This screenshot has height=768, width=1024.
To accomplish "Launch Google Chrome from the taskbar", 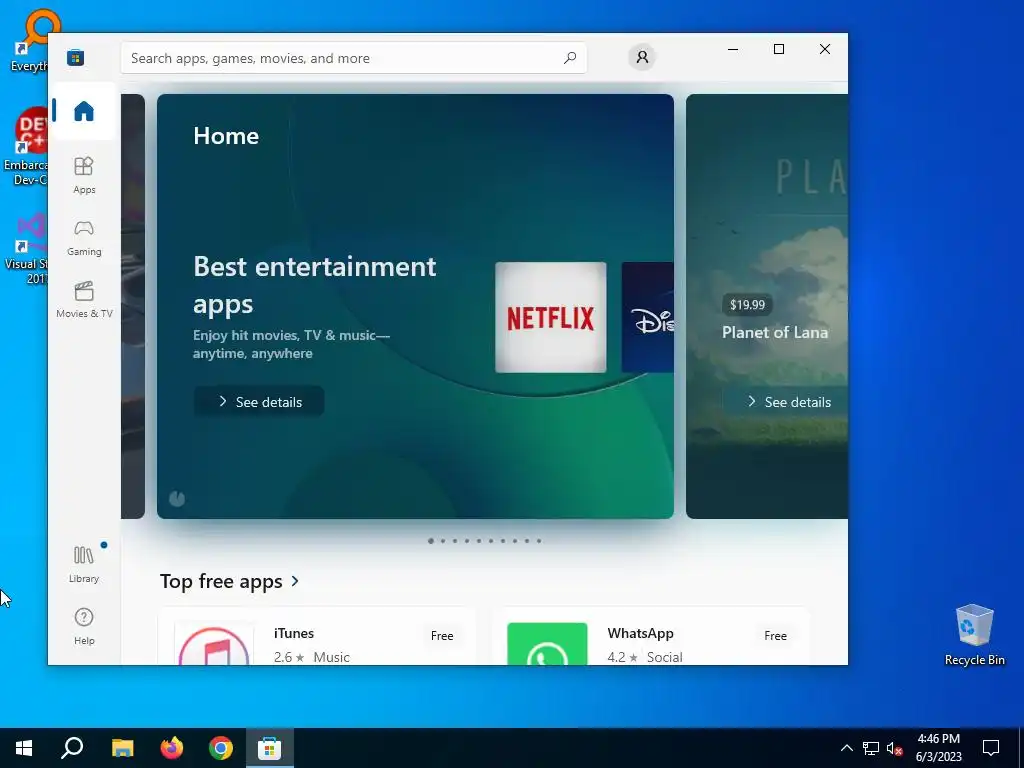I will [x=221, y=748].
